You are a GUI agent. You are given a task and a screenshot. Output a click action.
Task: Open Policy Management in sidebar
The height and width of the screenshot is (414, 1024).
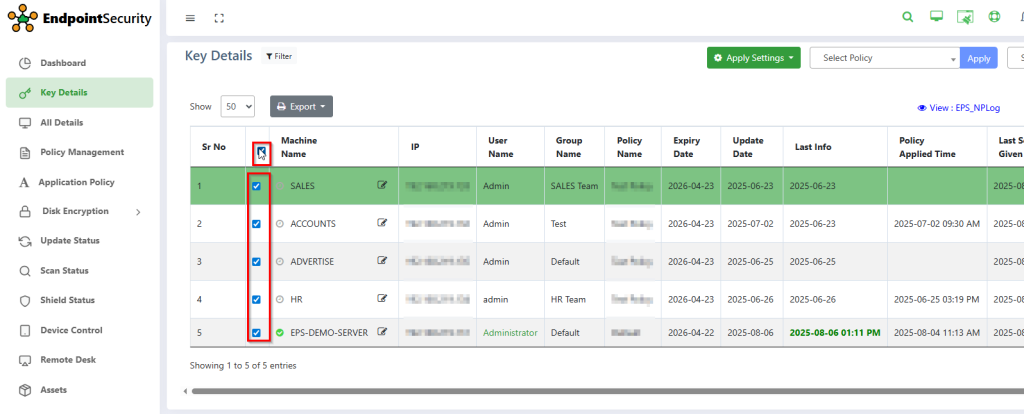tap(81, 152)
